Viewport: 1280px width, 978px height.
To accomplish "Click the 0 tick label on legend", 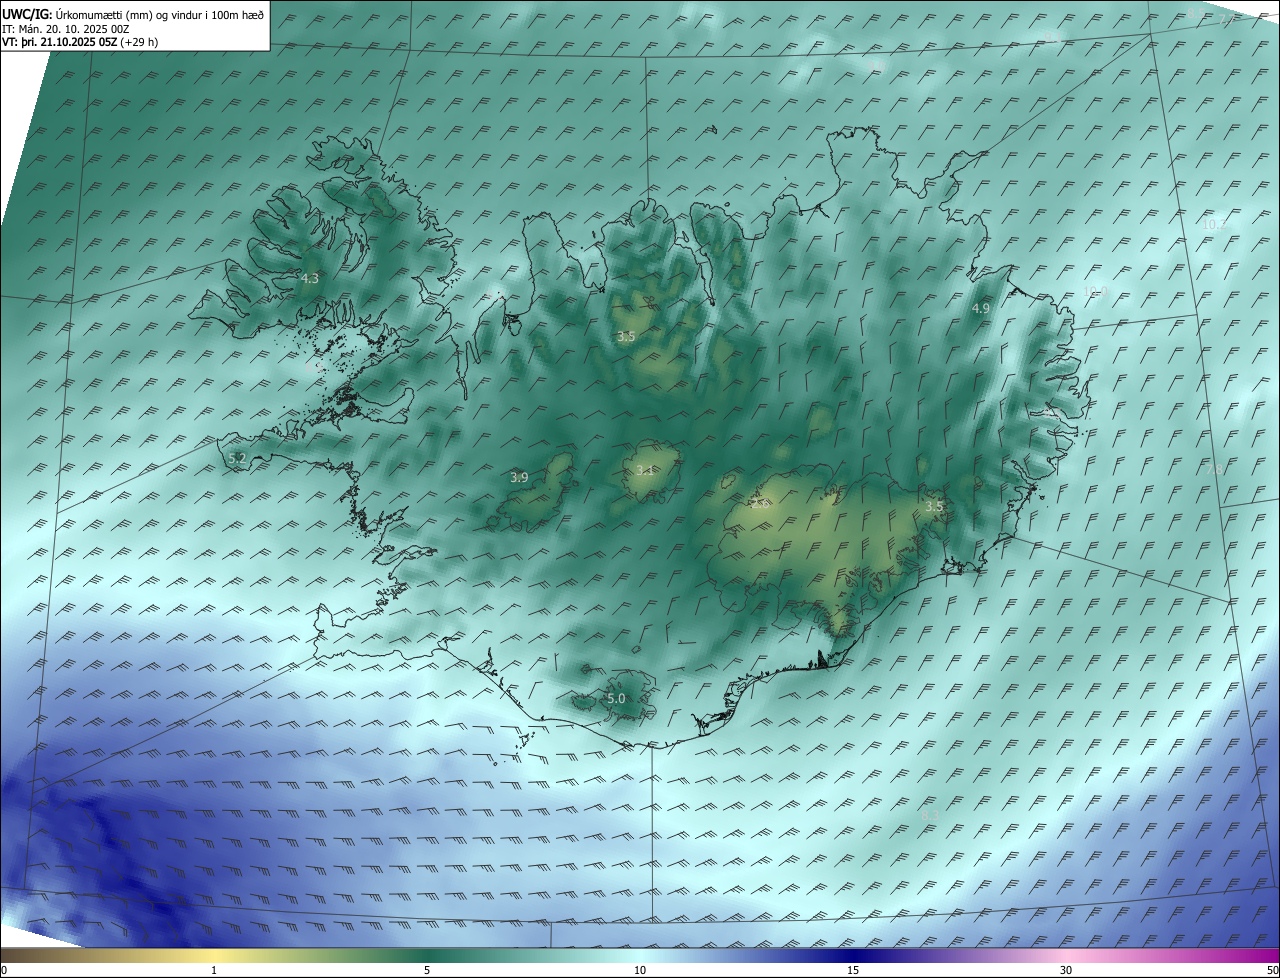I will [4, 970].
